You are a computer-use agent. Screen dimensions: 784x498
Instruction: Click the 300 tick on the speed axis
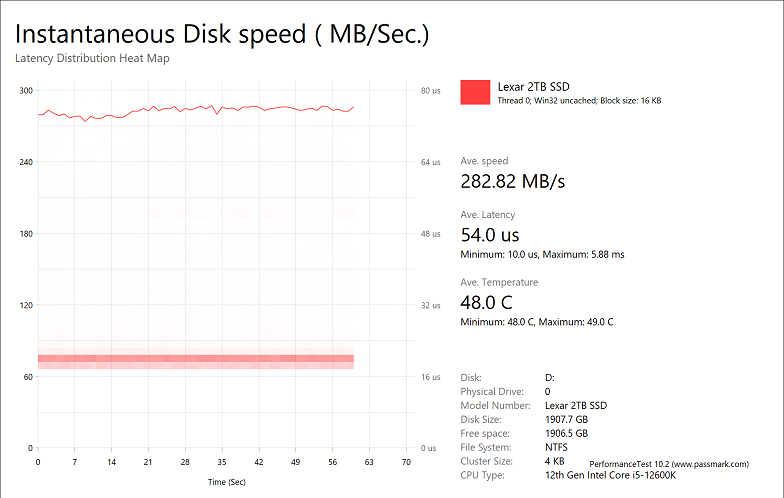27,91
